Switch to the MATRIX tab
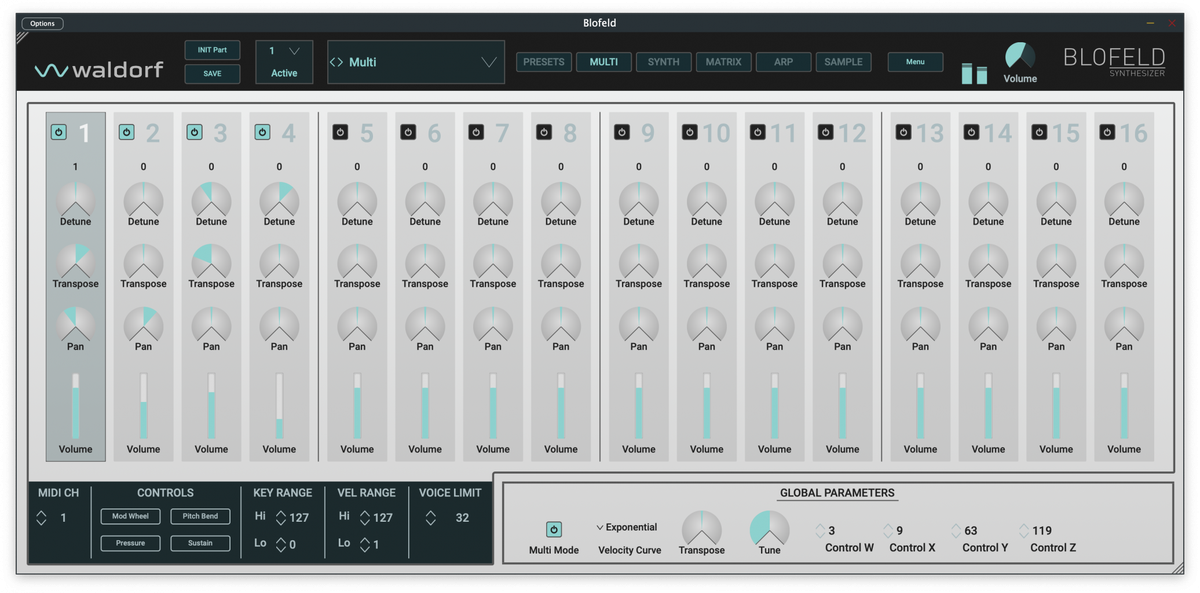 click(x=723, y=62)
